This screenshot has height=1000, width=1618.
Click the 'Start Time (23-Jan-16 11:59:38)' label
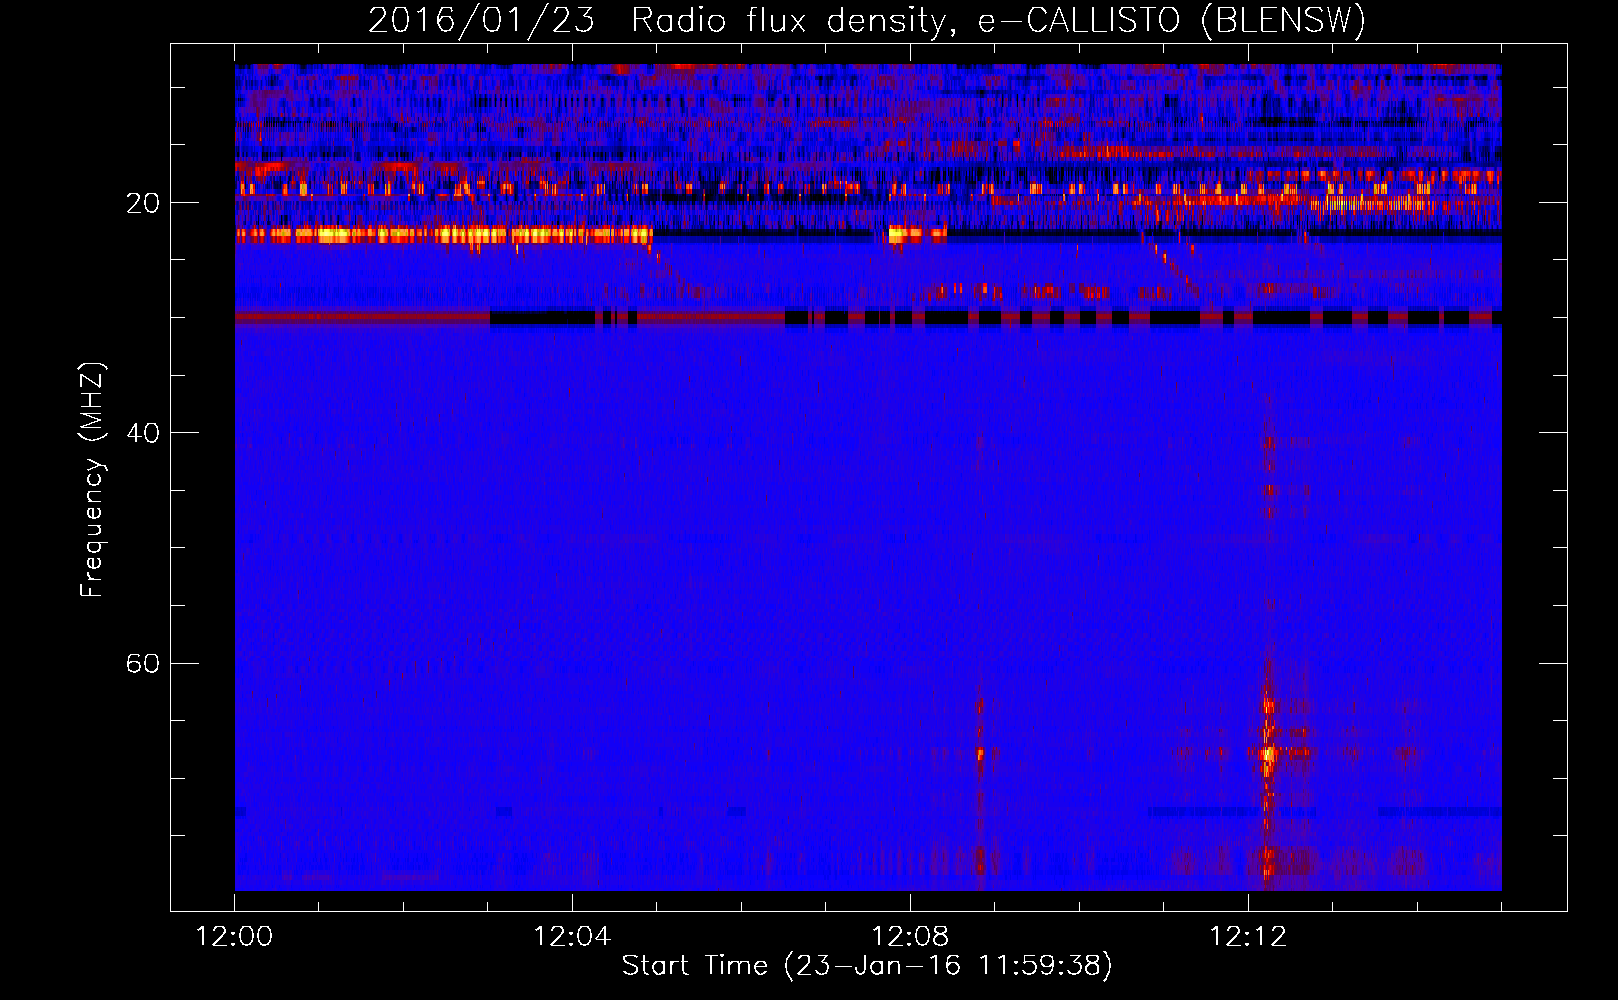tap(867, 966)
